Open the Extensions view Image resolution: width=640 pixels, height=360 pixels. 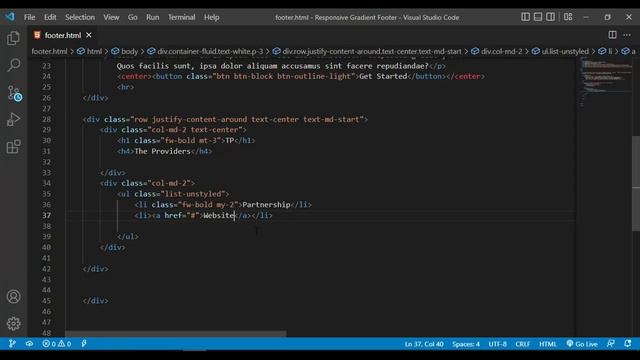point(13,147)
